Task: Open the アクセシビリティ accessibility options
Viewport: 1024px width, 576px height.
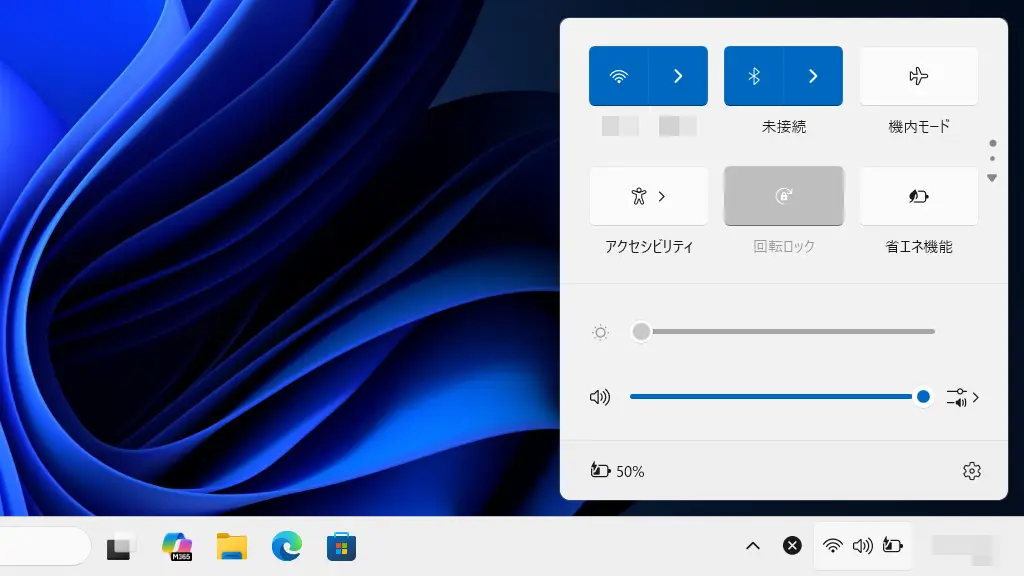Action: 648,196
